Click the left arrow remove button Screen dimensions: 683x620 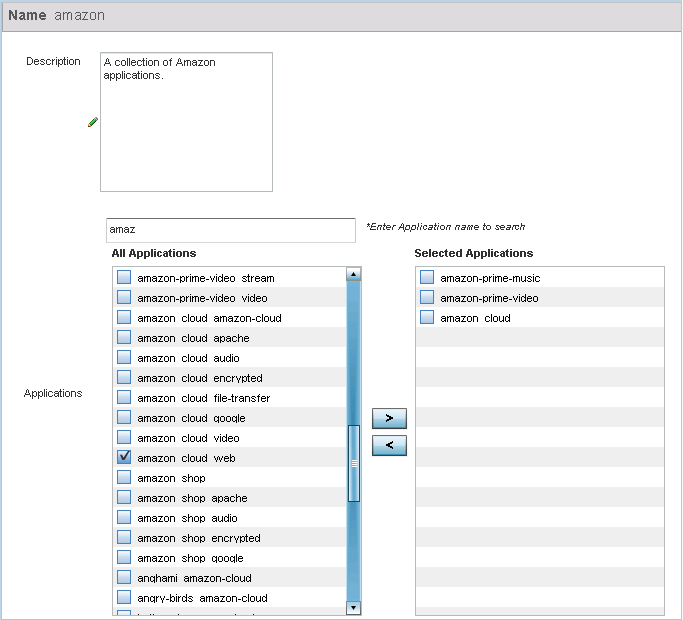tap(389, 446)
